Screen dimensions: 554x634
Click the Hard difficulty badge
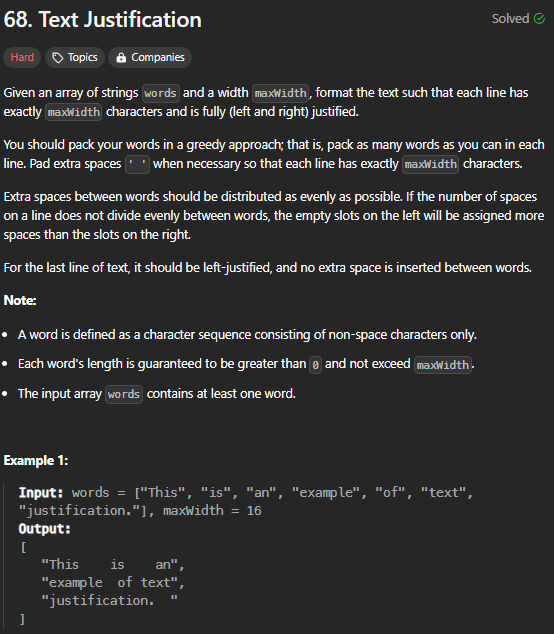22,57
